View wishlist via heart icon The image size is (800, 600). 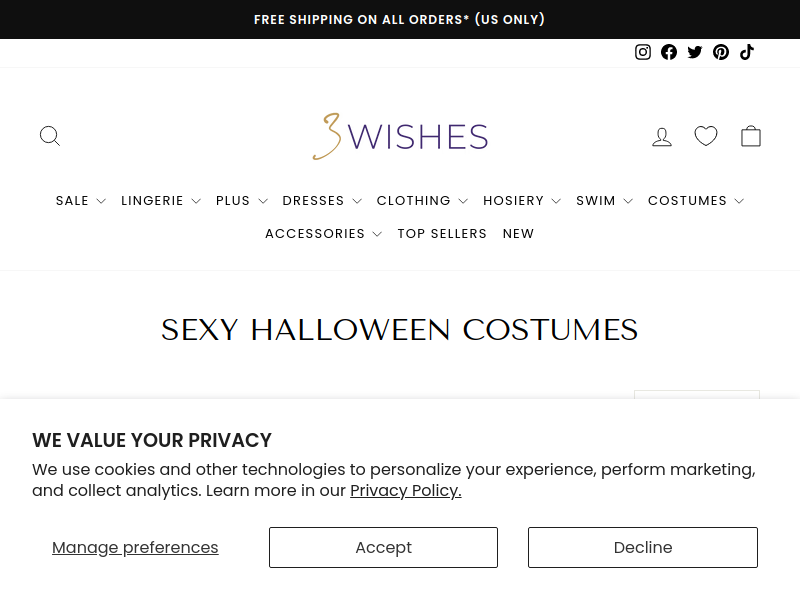(706, 136)
